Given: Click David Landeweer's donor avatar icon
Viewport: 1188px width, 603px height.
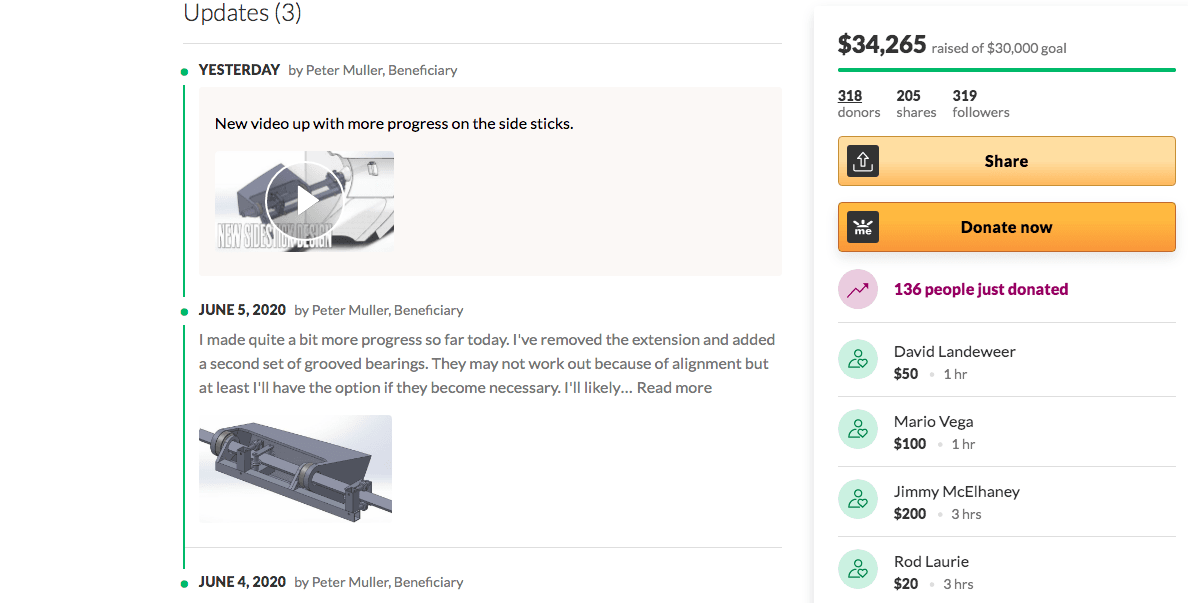Looking at the screenshot, I should point(857,360).
